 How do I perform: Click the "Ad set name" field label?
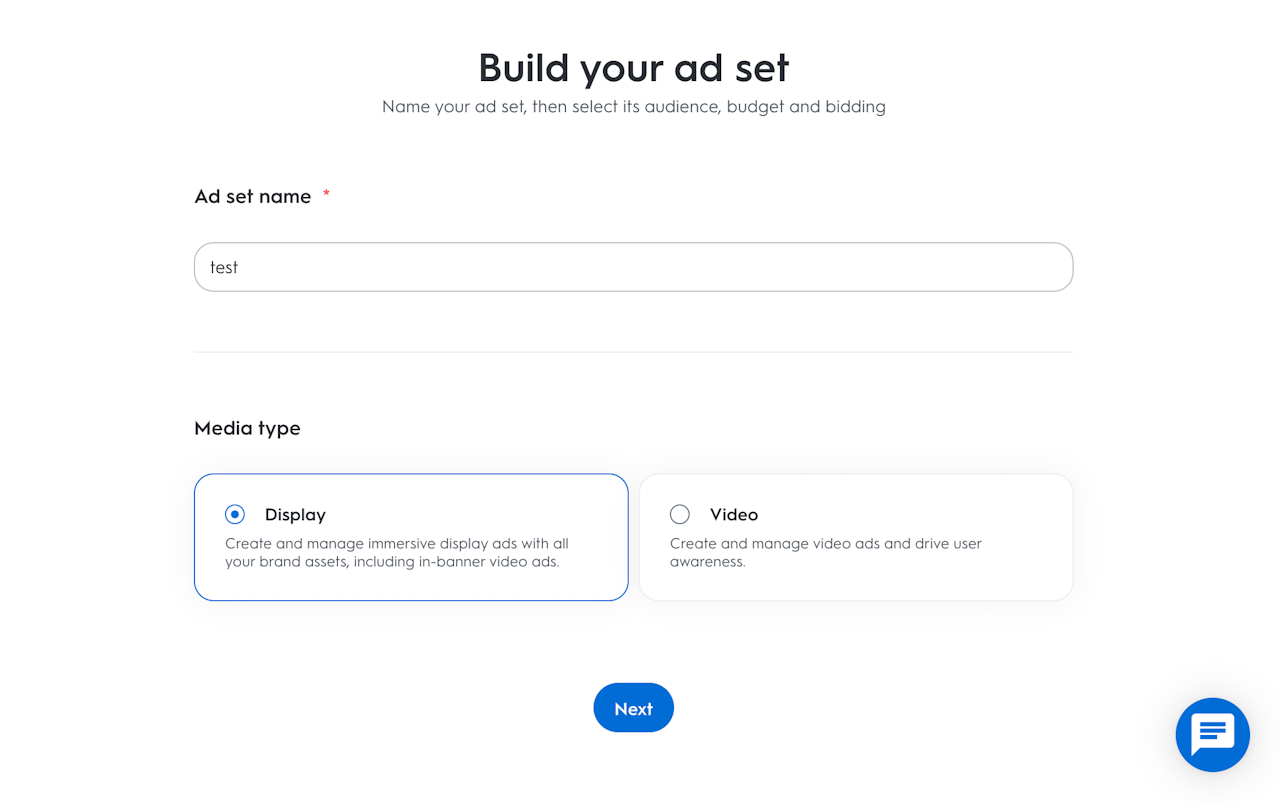[253, 197]
